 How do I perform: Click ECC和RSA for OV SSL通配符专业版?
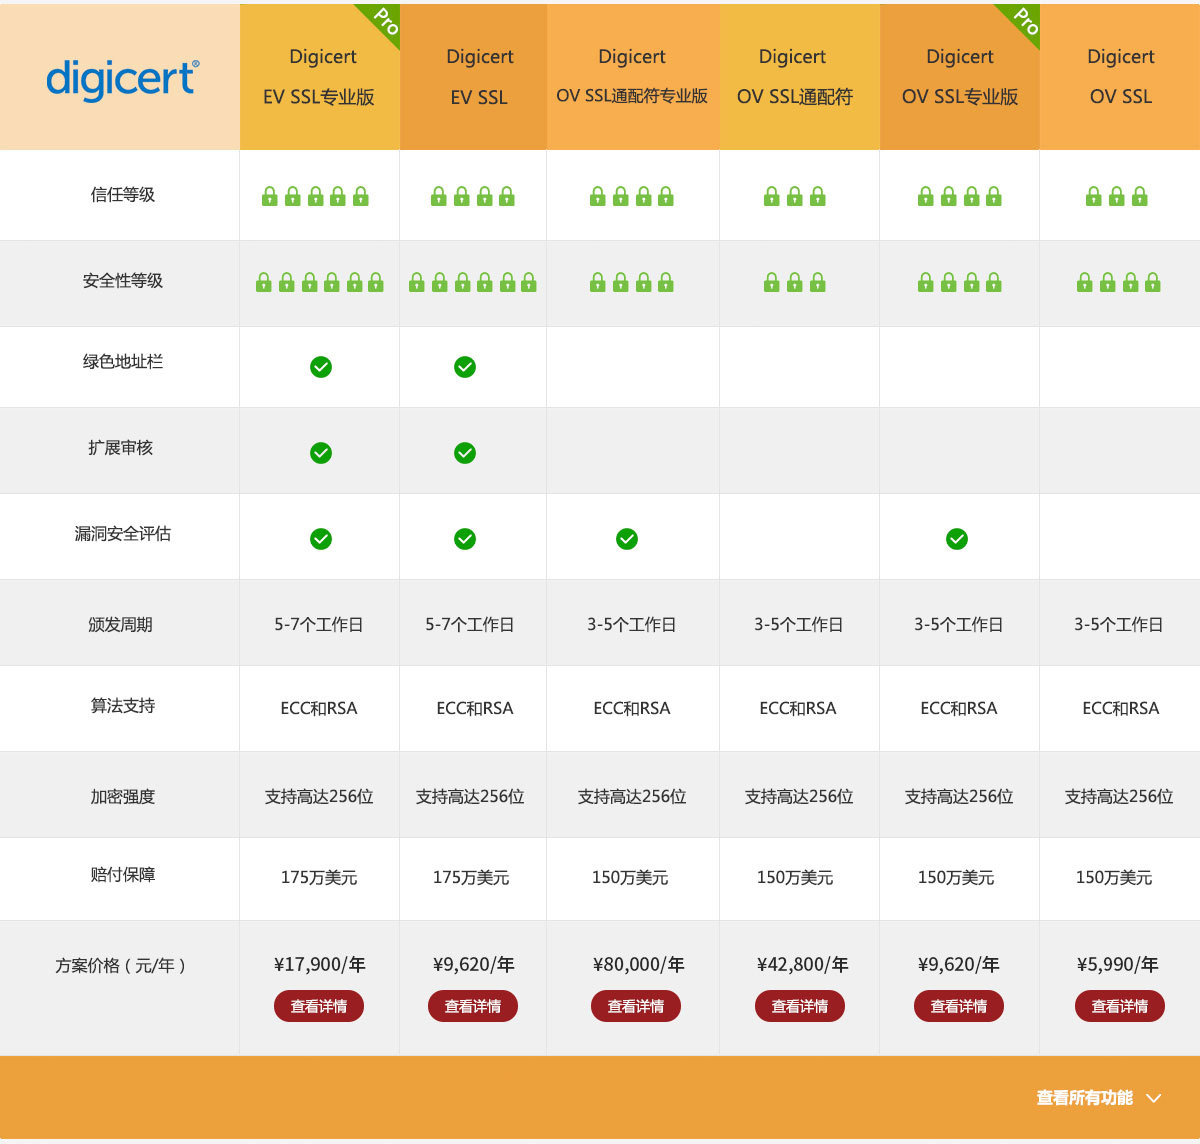632,708
